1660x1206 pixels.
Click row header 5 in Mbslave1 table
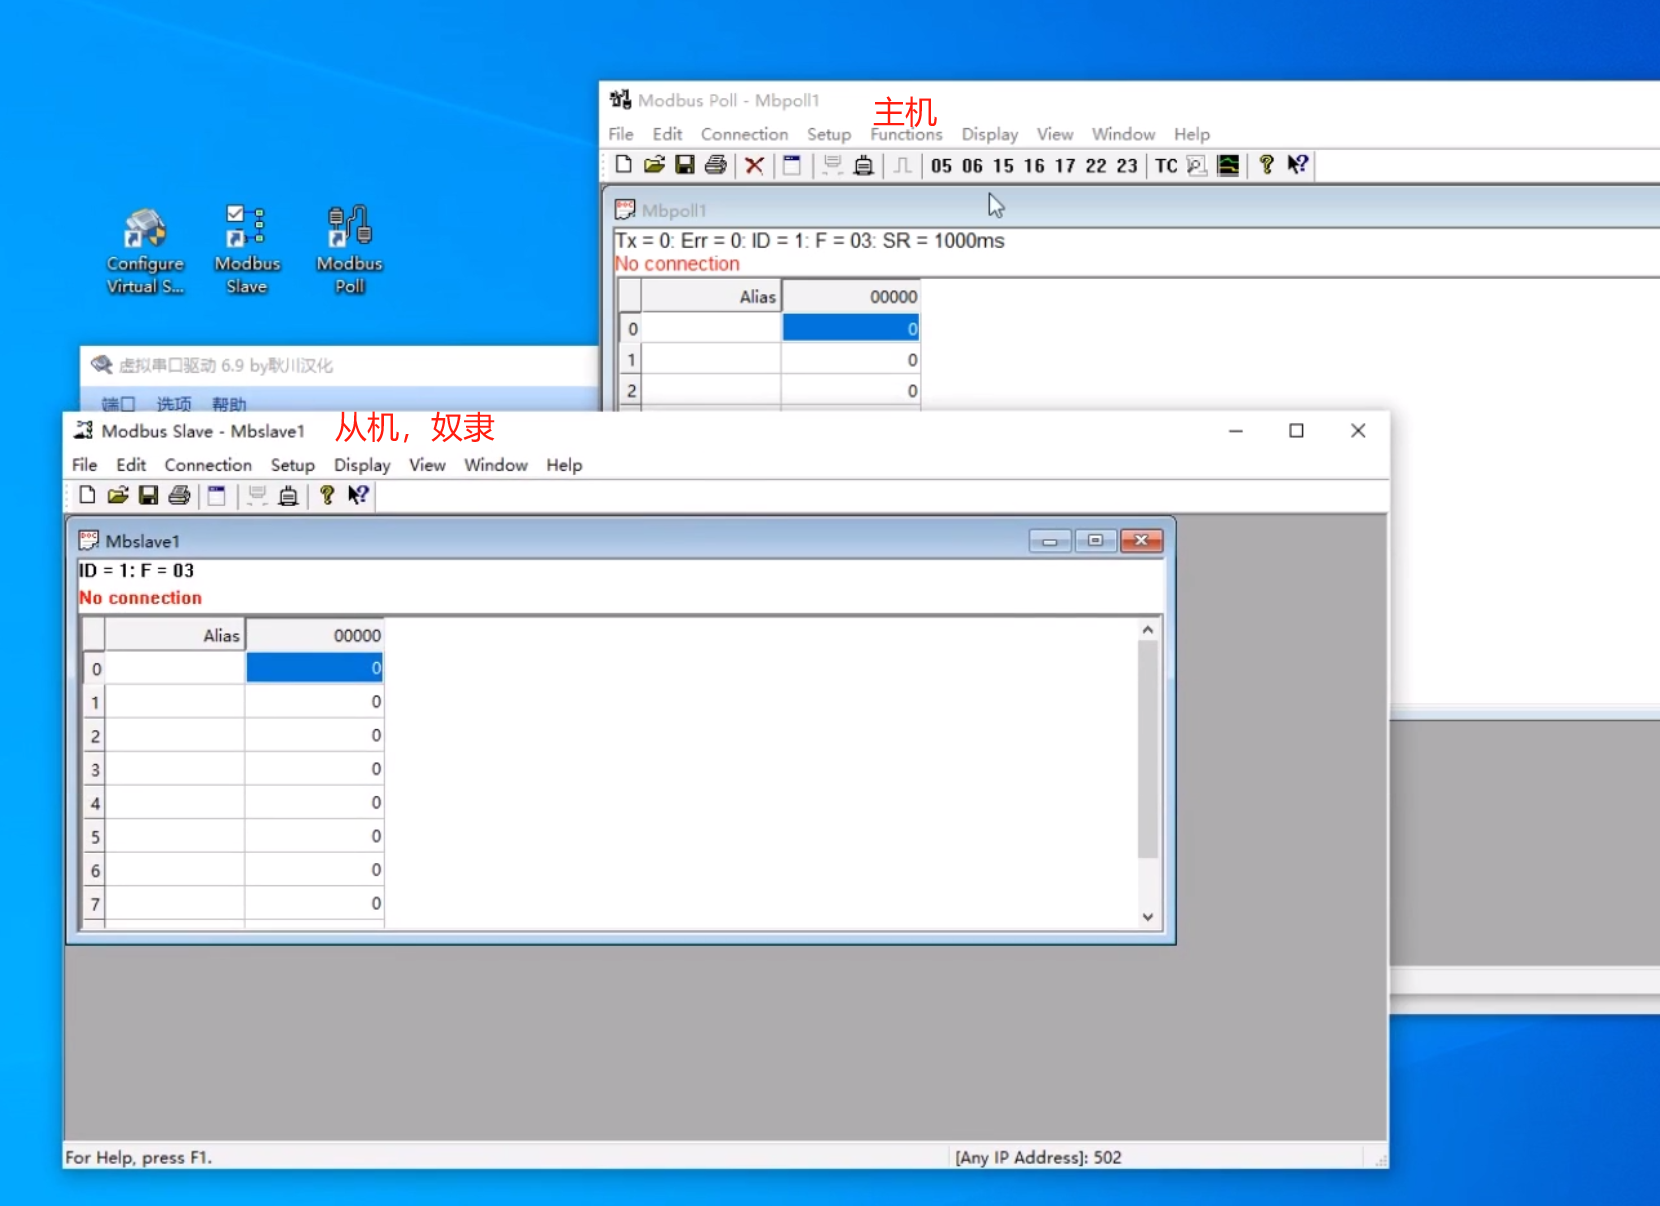(x=95, y=836)
